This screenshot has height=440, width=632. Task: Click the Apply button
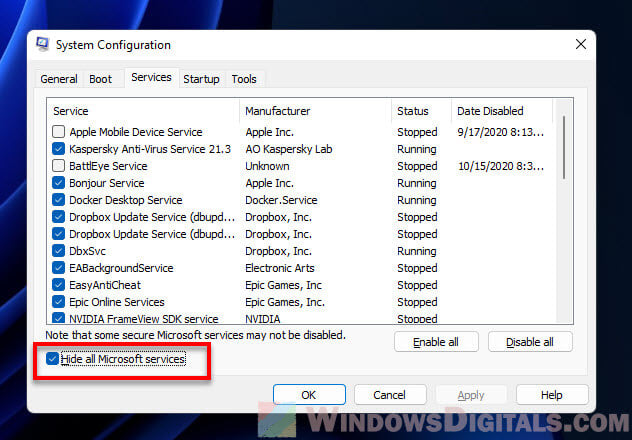[471, 395]
